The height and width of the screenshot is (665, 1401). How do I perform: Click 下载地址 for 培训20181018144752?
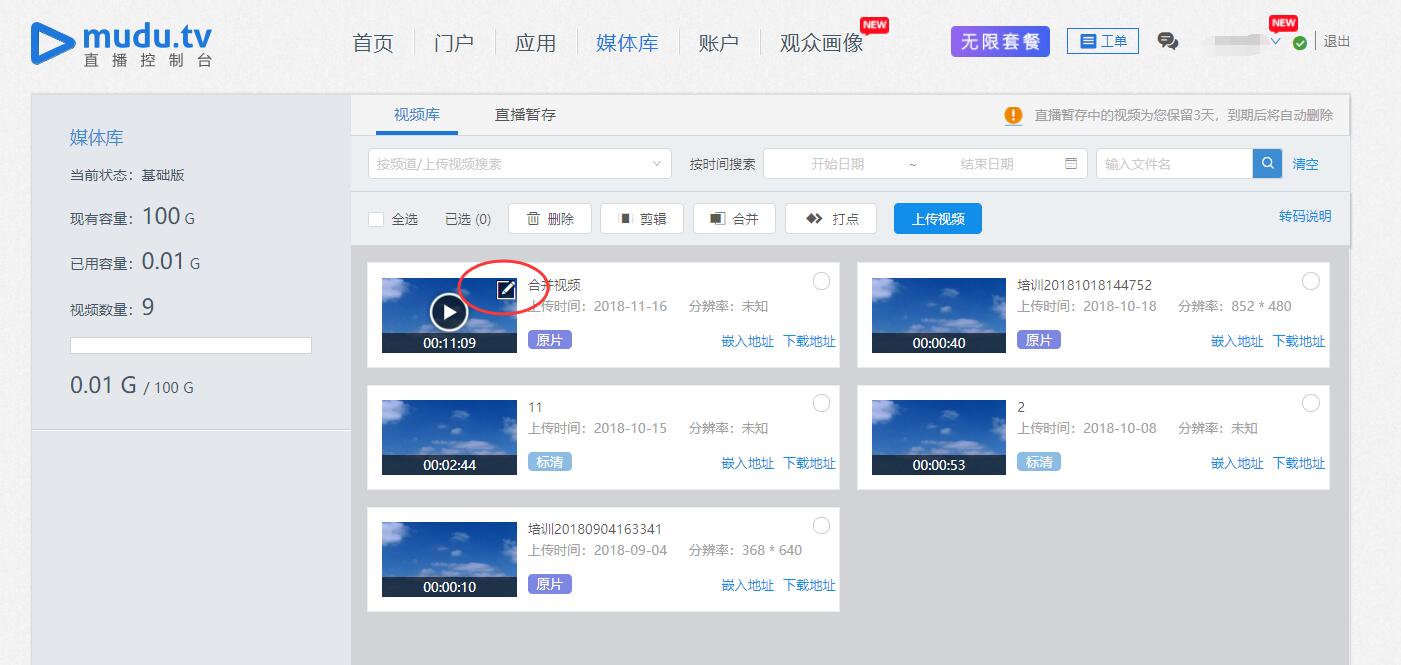tap(1299, 341)
